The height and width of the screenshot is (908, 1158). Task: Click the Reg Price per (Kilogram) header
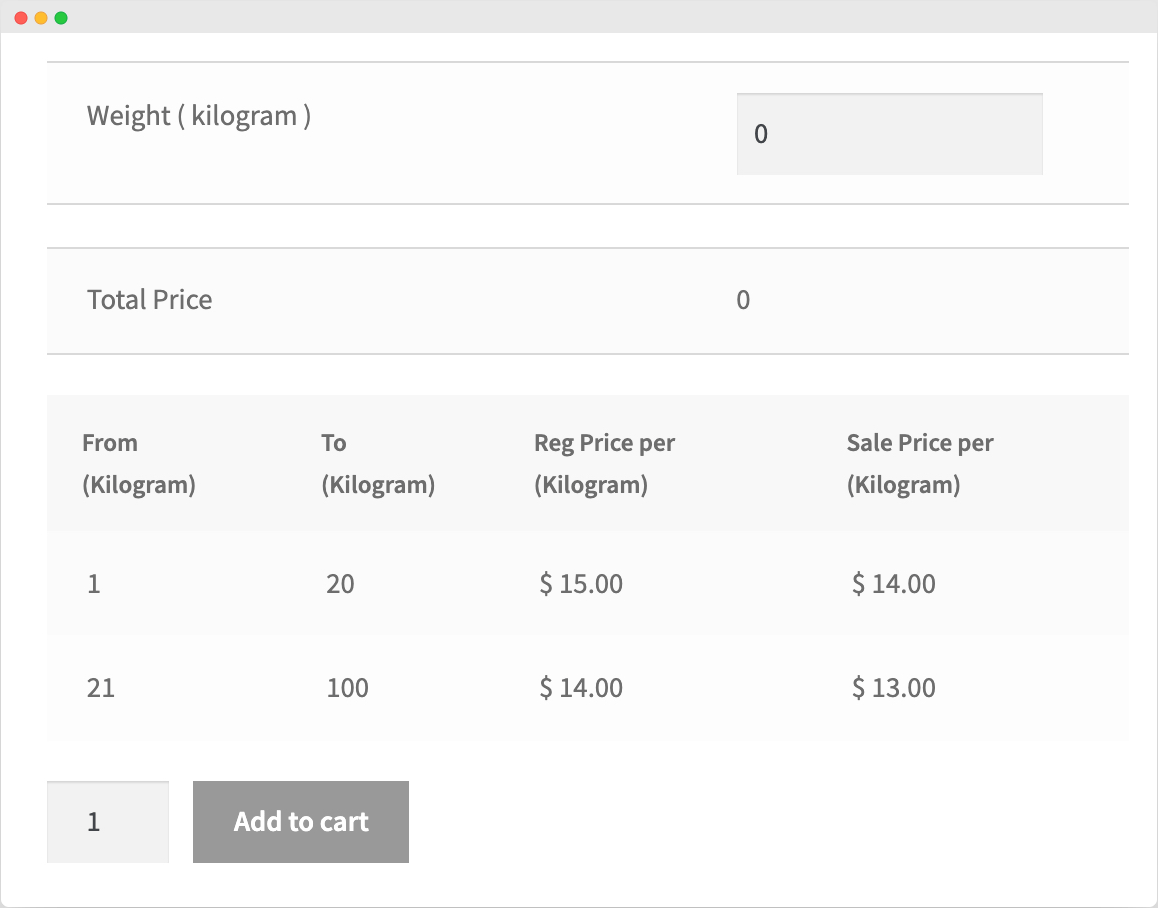point(604,463)
